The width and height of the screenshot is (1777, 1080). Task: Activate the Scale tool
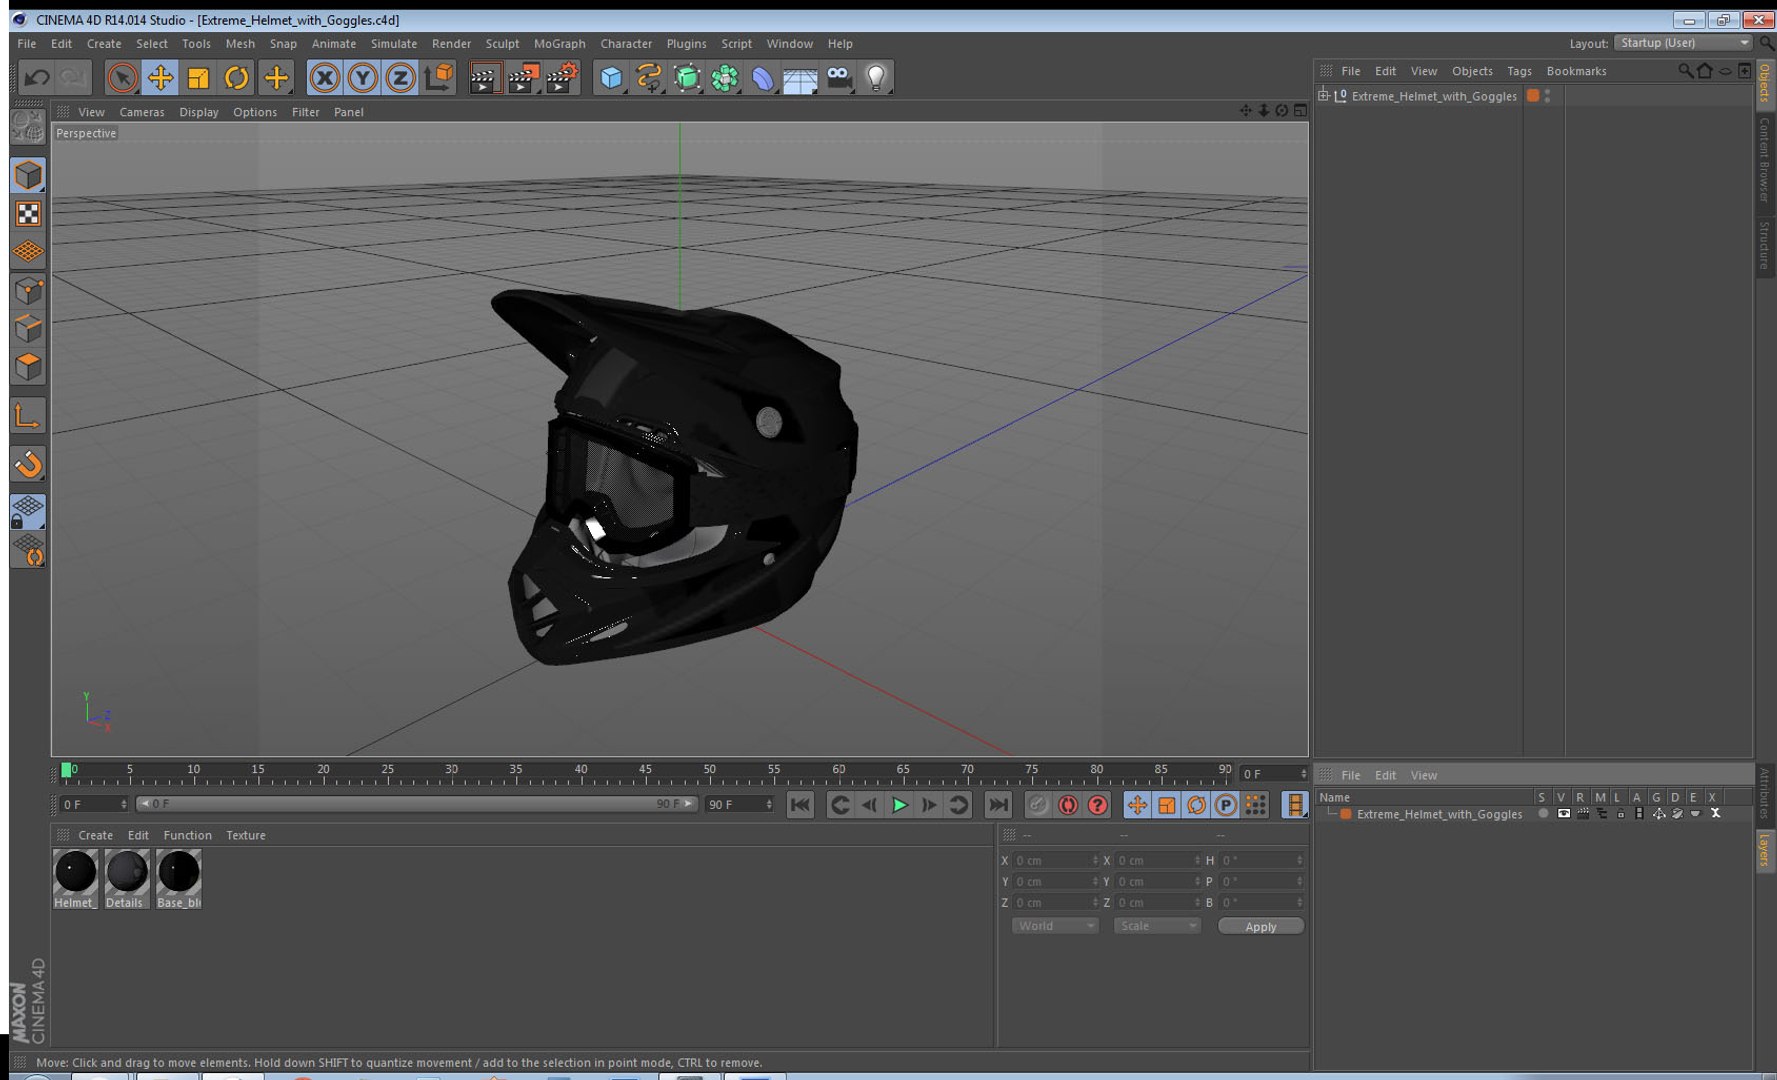pos(198,77)
